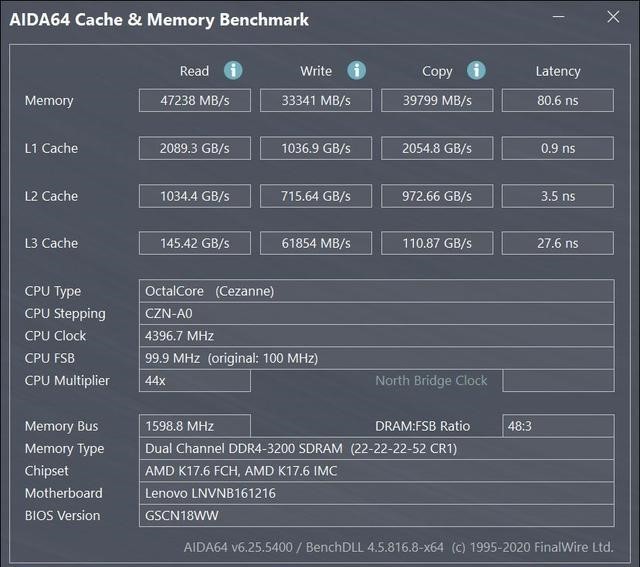Select the CPU Clock 4396.7 MHz field
The image size is (640, 567).
point(377,336)
